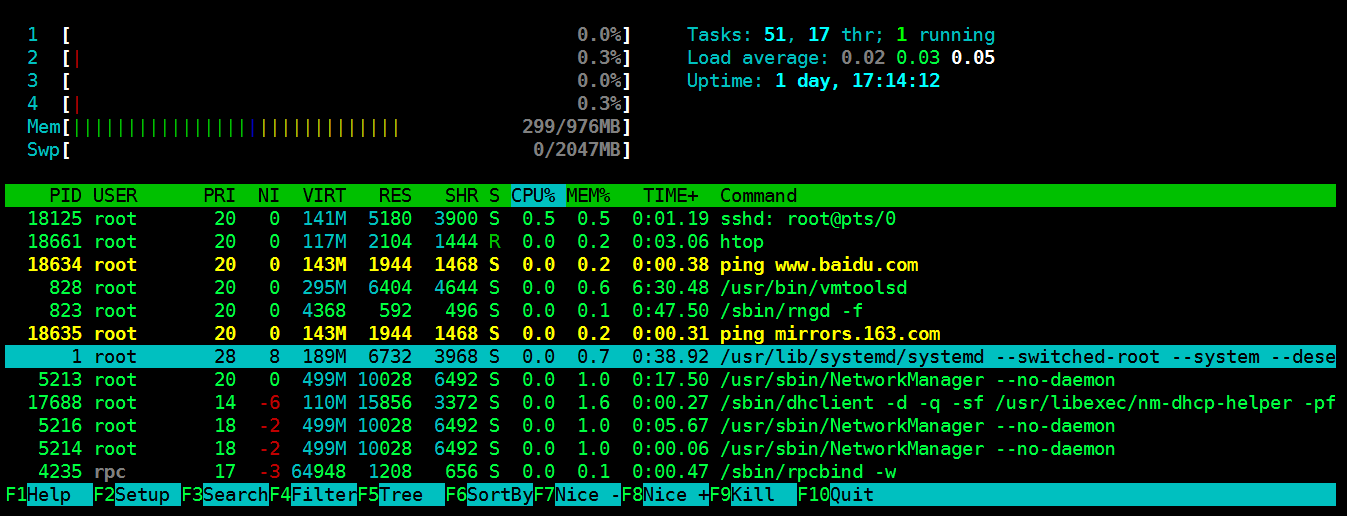Viewport: 1347px width, 516px height.
Task: Toggle F5 Tree view
Action: click(402, 495)
